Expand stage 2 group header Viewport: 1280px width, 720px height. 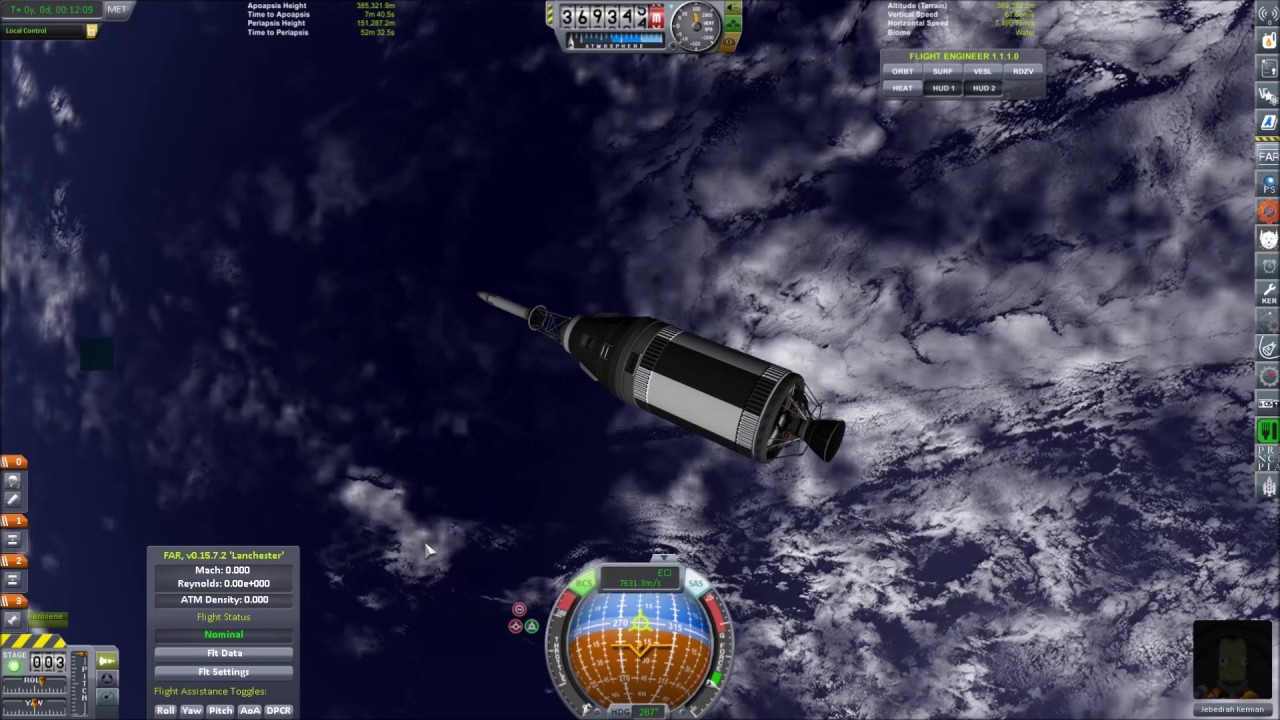13,562
